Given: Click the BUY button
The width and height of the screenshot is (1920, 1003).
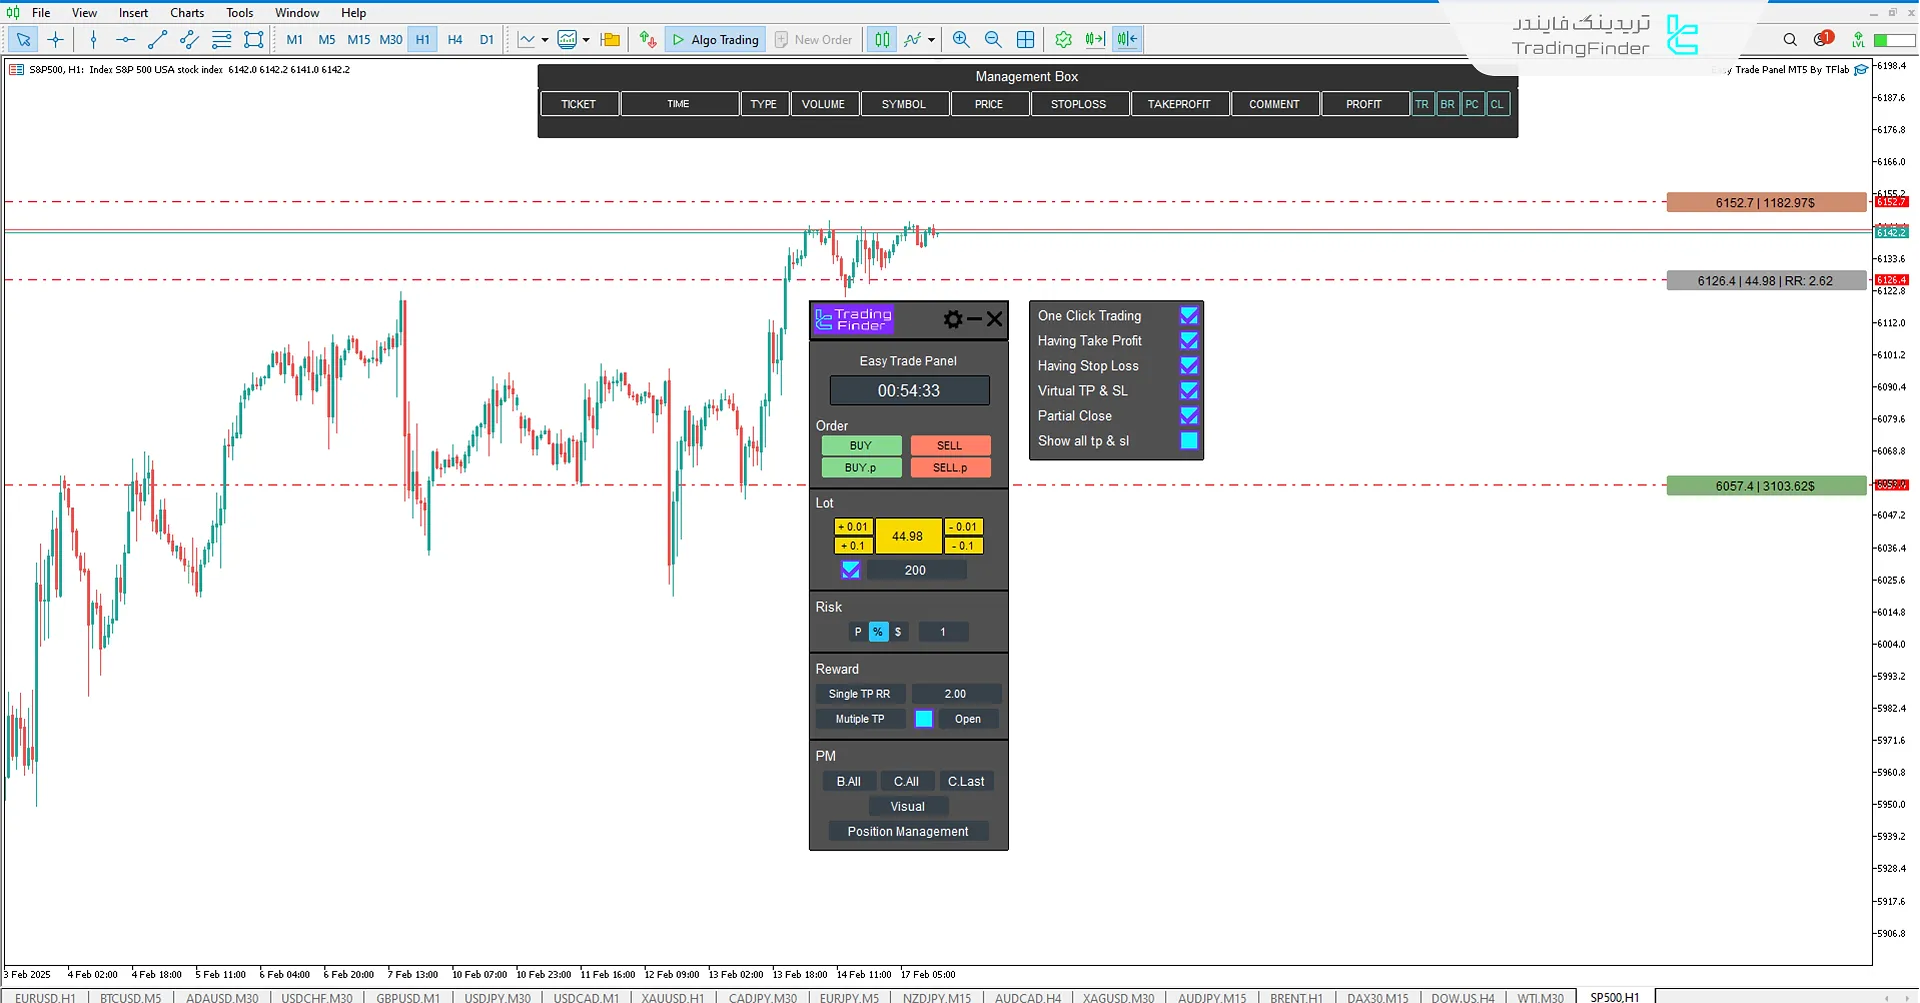Looking at the screenshot, I should pos(861,445).
